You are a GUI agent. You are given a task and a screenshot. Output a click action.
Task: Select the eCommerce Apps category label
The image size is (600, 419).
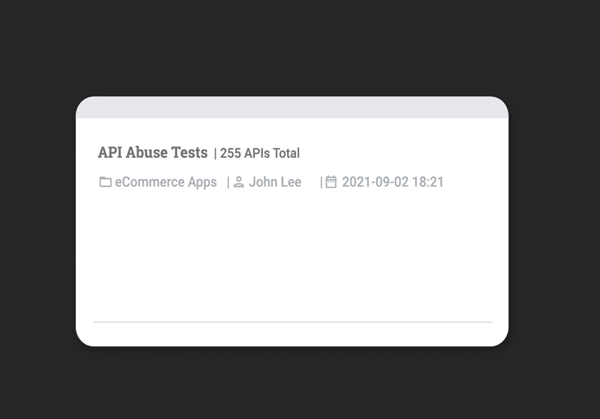click(x=166, y=182)
